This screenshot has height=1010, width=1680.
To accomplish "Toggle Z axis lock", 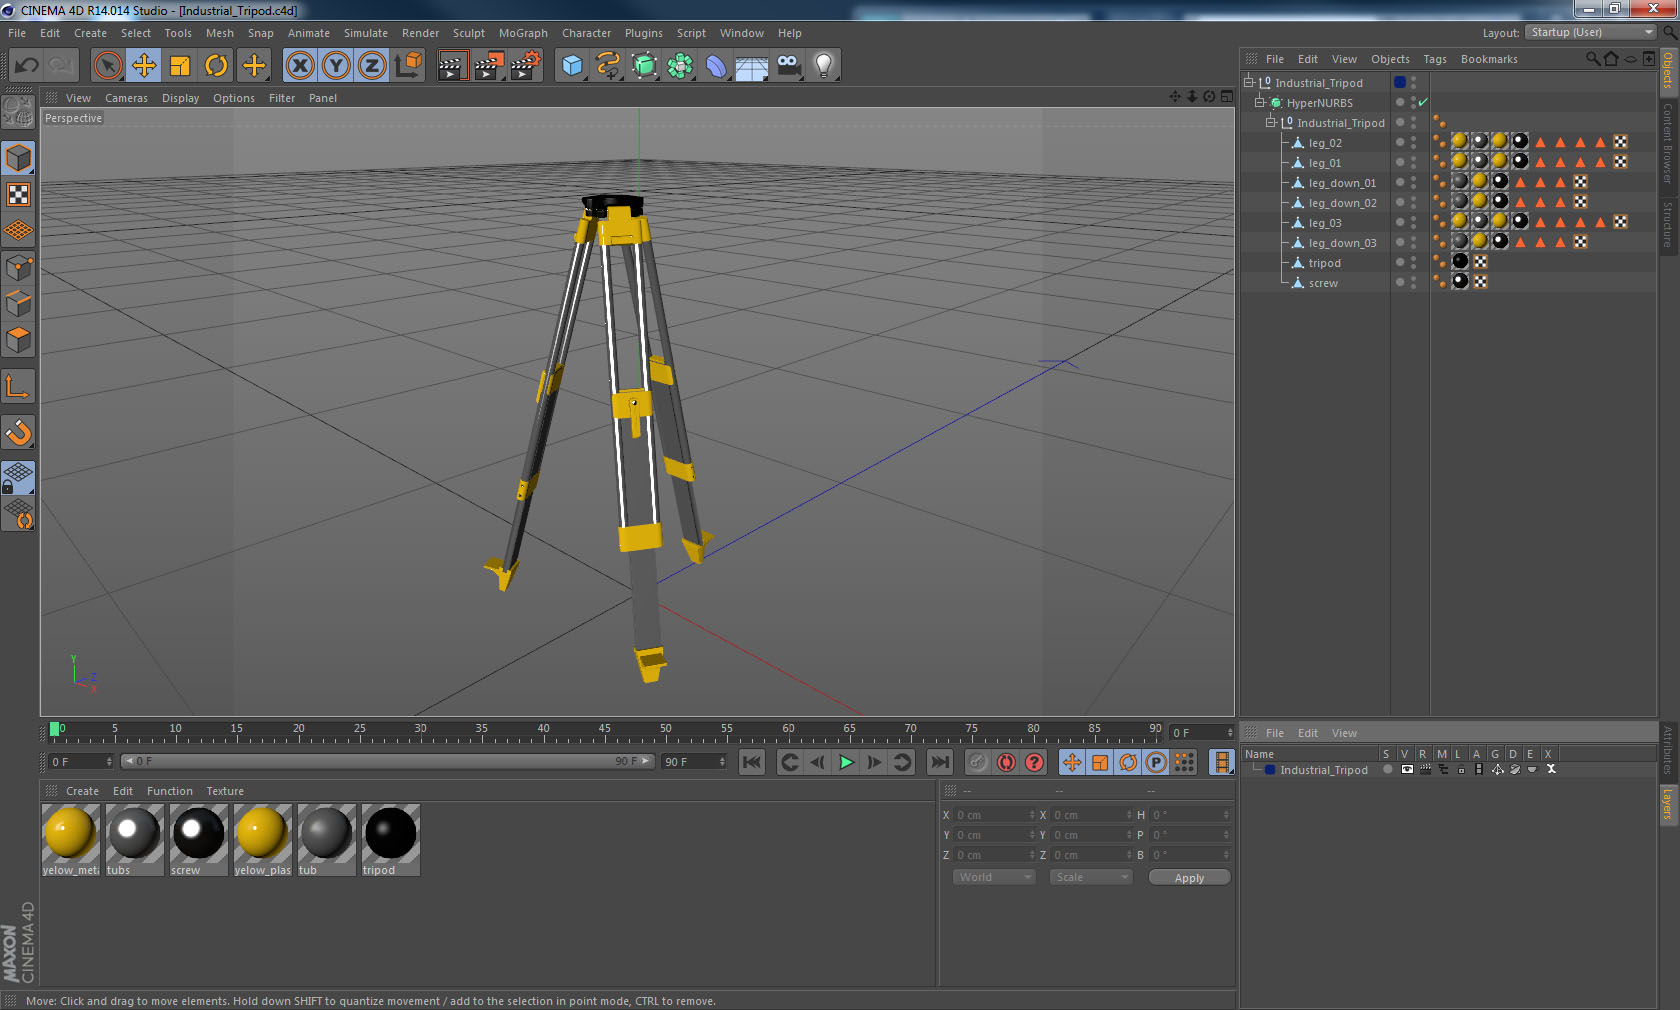I will pyautogui.click(x=372, y=66).
